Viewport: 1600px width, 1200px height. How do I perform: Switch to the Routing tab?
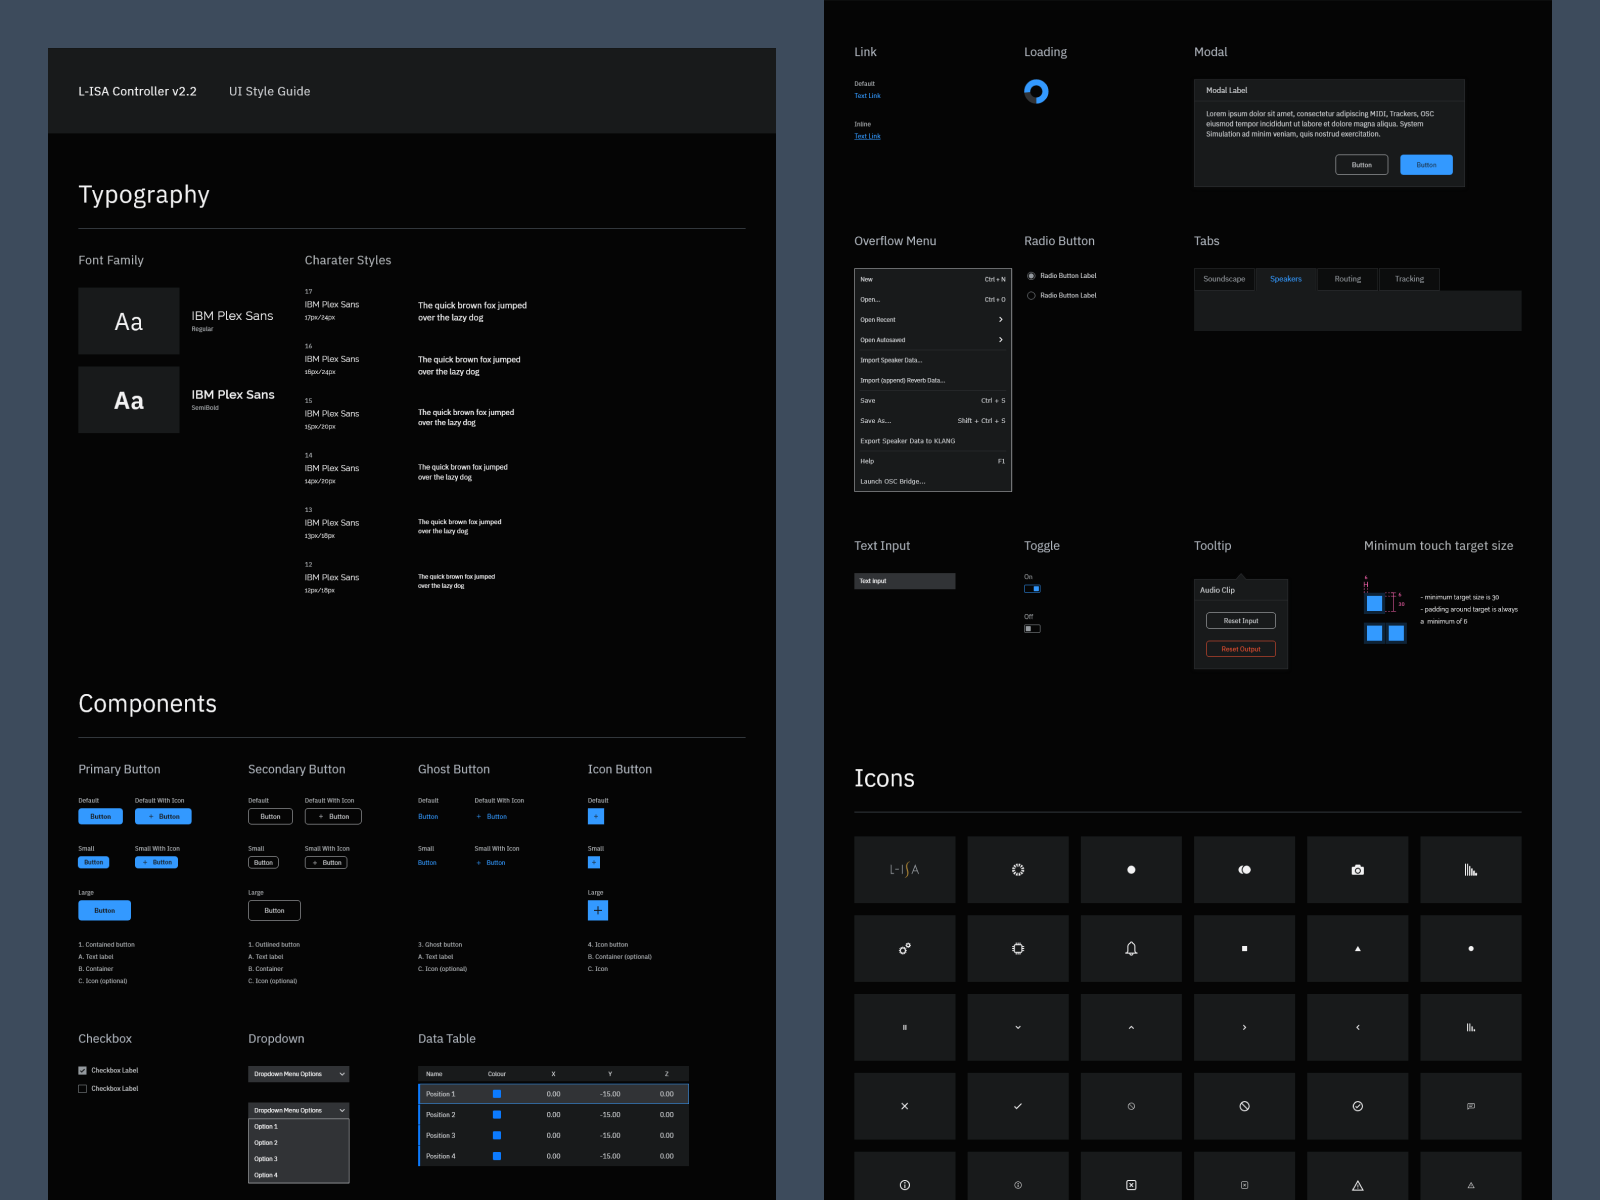coord(1347,279)
